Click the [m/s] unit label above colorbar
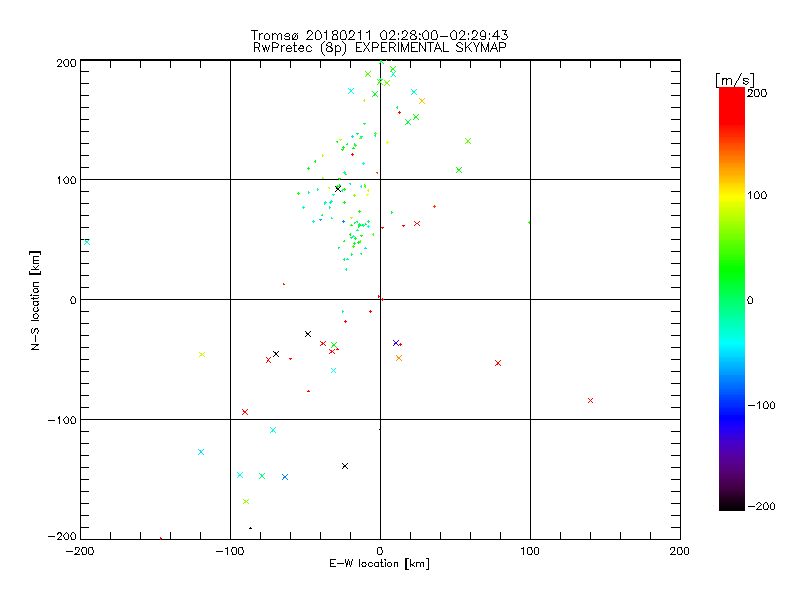 coord(734,80)
